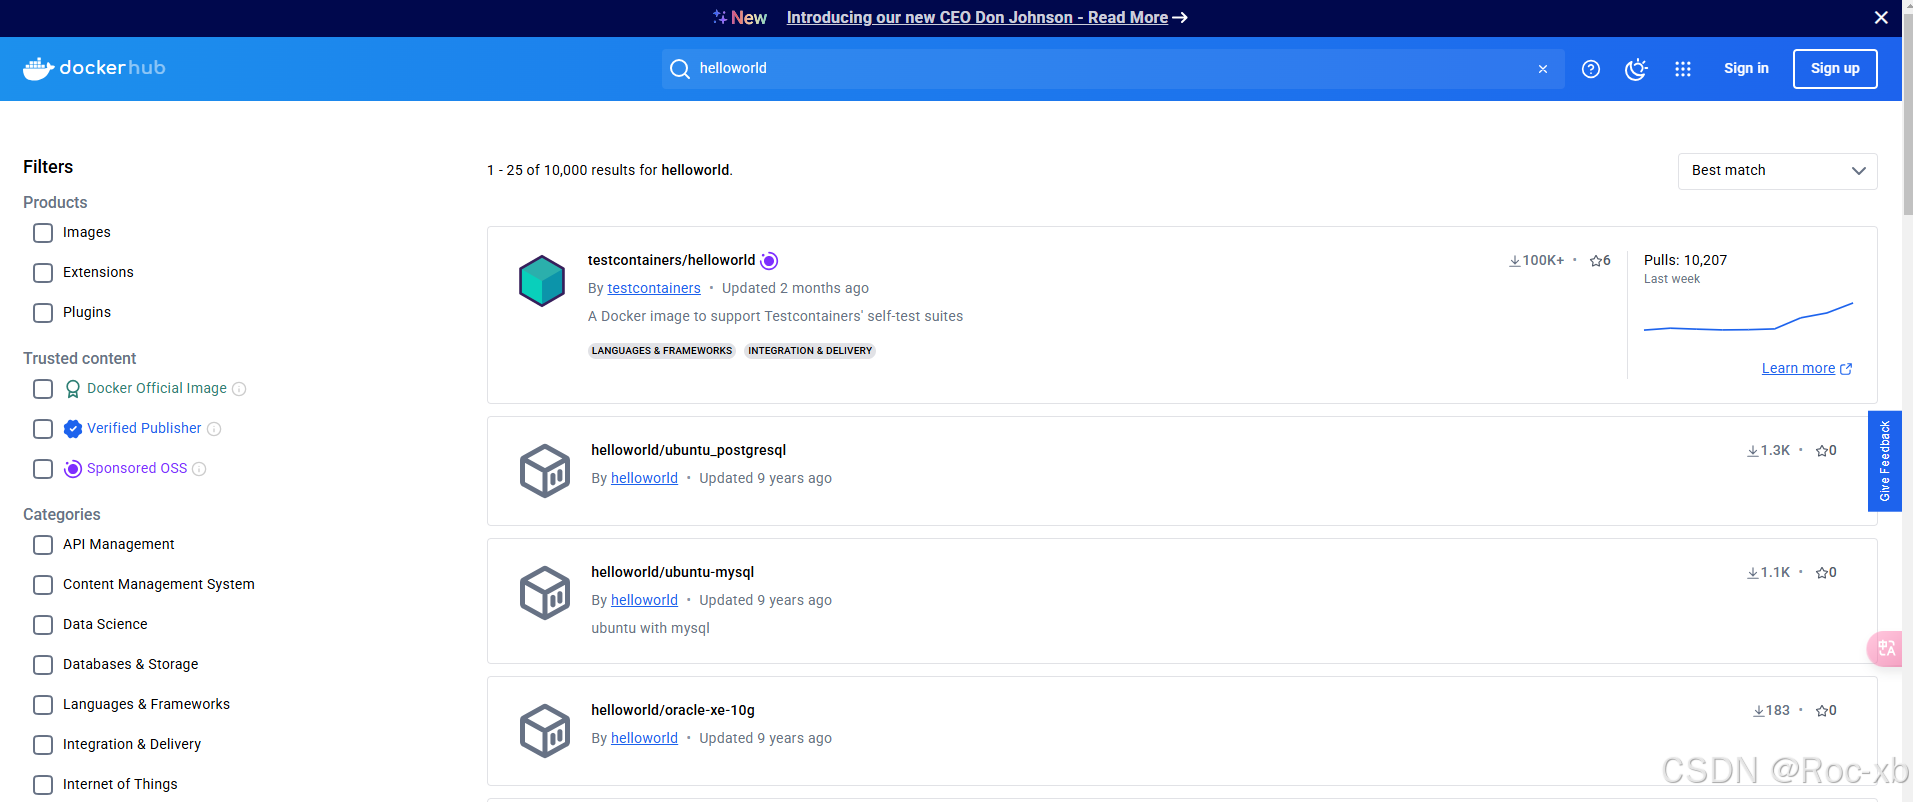Click the Verified Publisher info icon

(214, 429)
